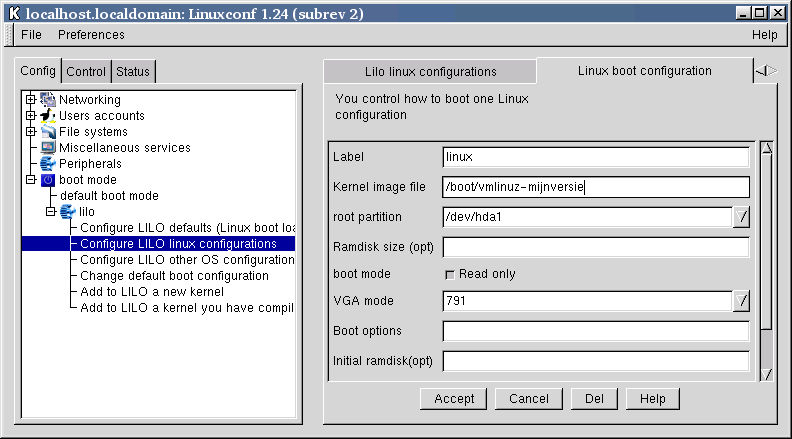Expand the File systems node
This screenshot has height=439, width=792.
[x=31, y=132]
